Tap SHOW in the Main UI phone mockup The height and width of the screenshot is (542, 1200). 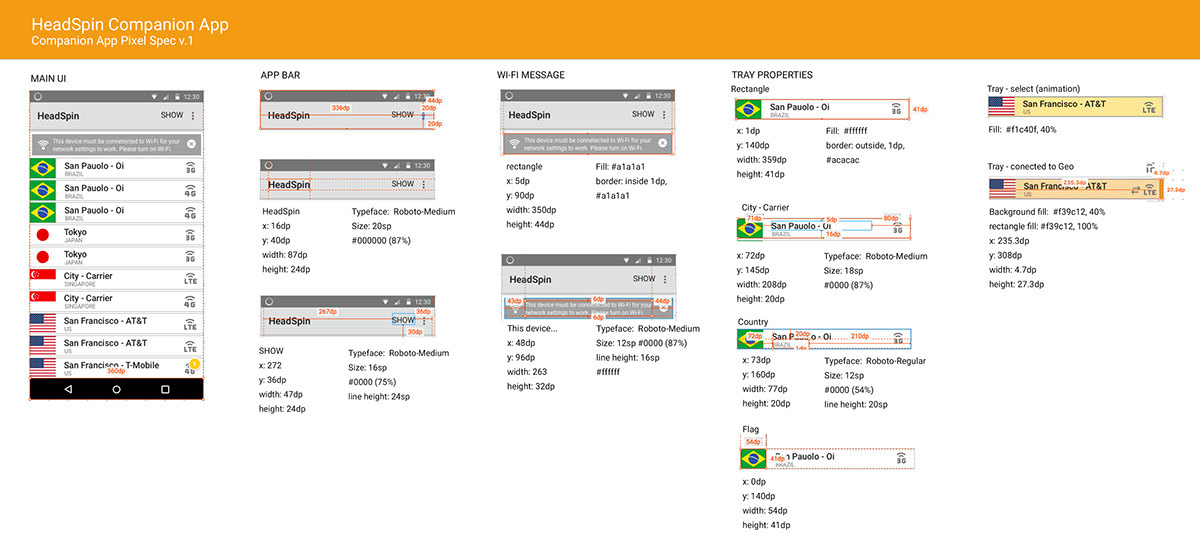172,116
